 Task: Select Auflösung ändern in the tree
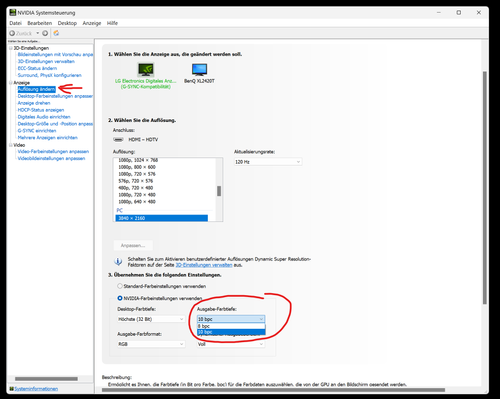coord(37,89)
